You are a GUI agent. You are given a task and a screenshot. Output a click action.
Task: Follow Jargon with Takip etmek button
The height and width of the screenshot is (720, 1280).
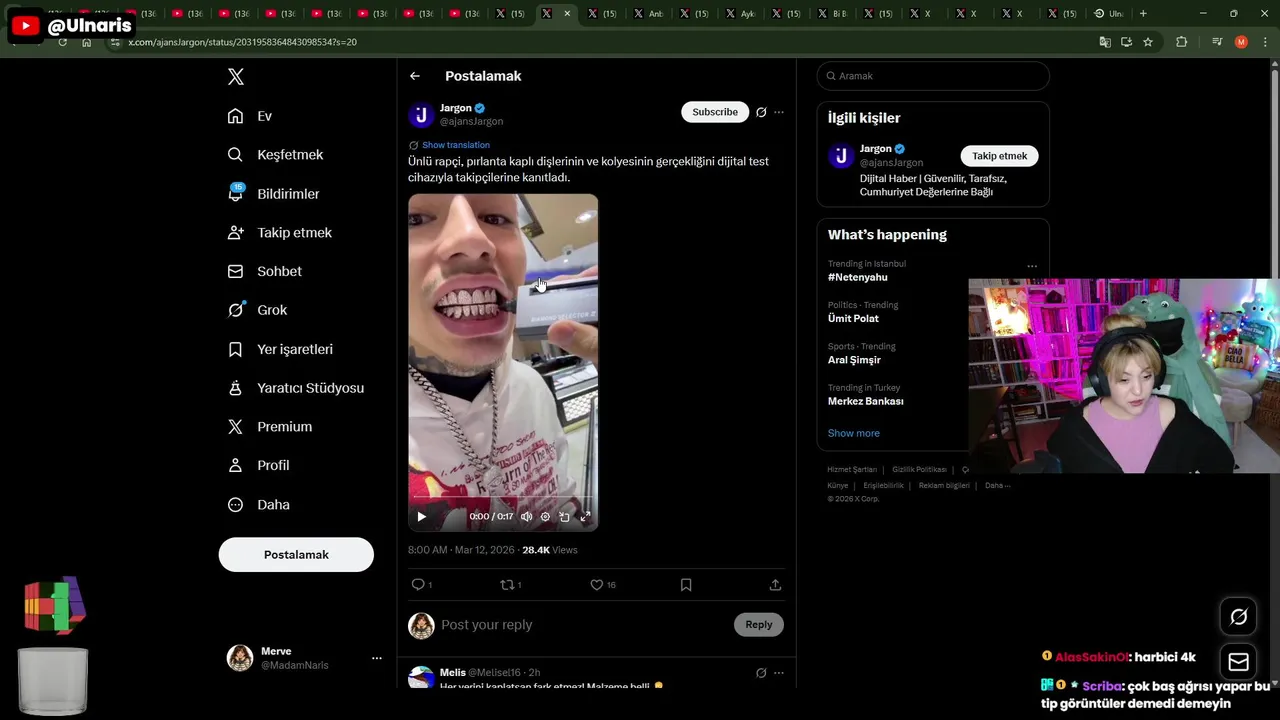click(1000, 156)
